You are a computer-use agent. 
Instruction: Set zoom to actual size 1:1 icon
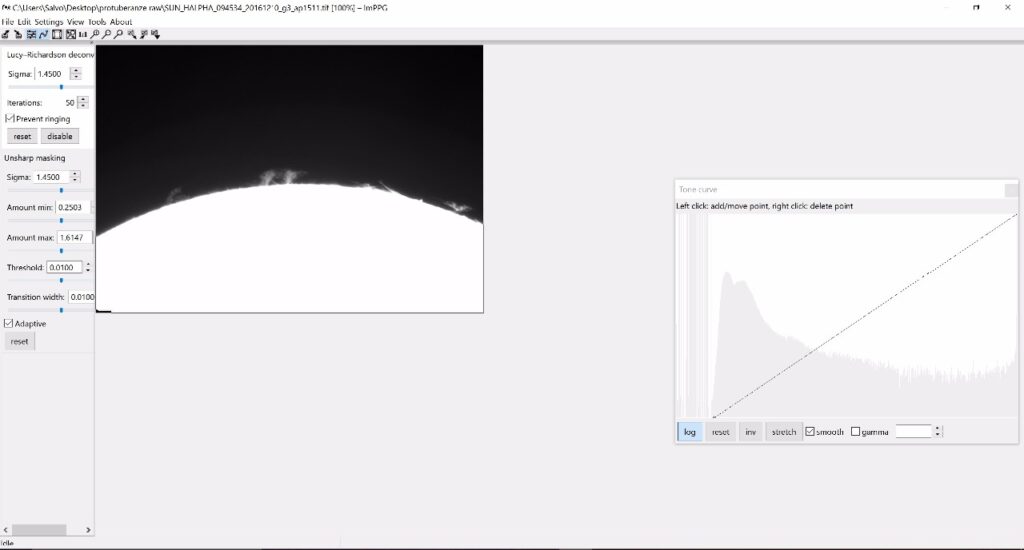[x=82, y=34]
